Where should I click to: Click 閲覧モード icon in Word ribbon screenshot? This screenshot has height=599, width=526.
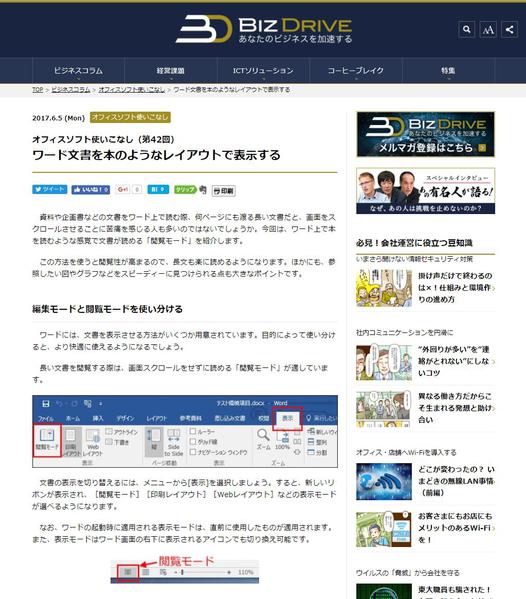tap(47, 440)
